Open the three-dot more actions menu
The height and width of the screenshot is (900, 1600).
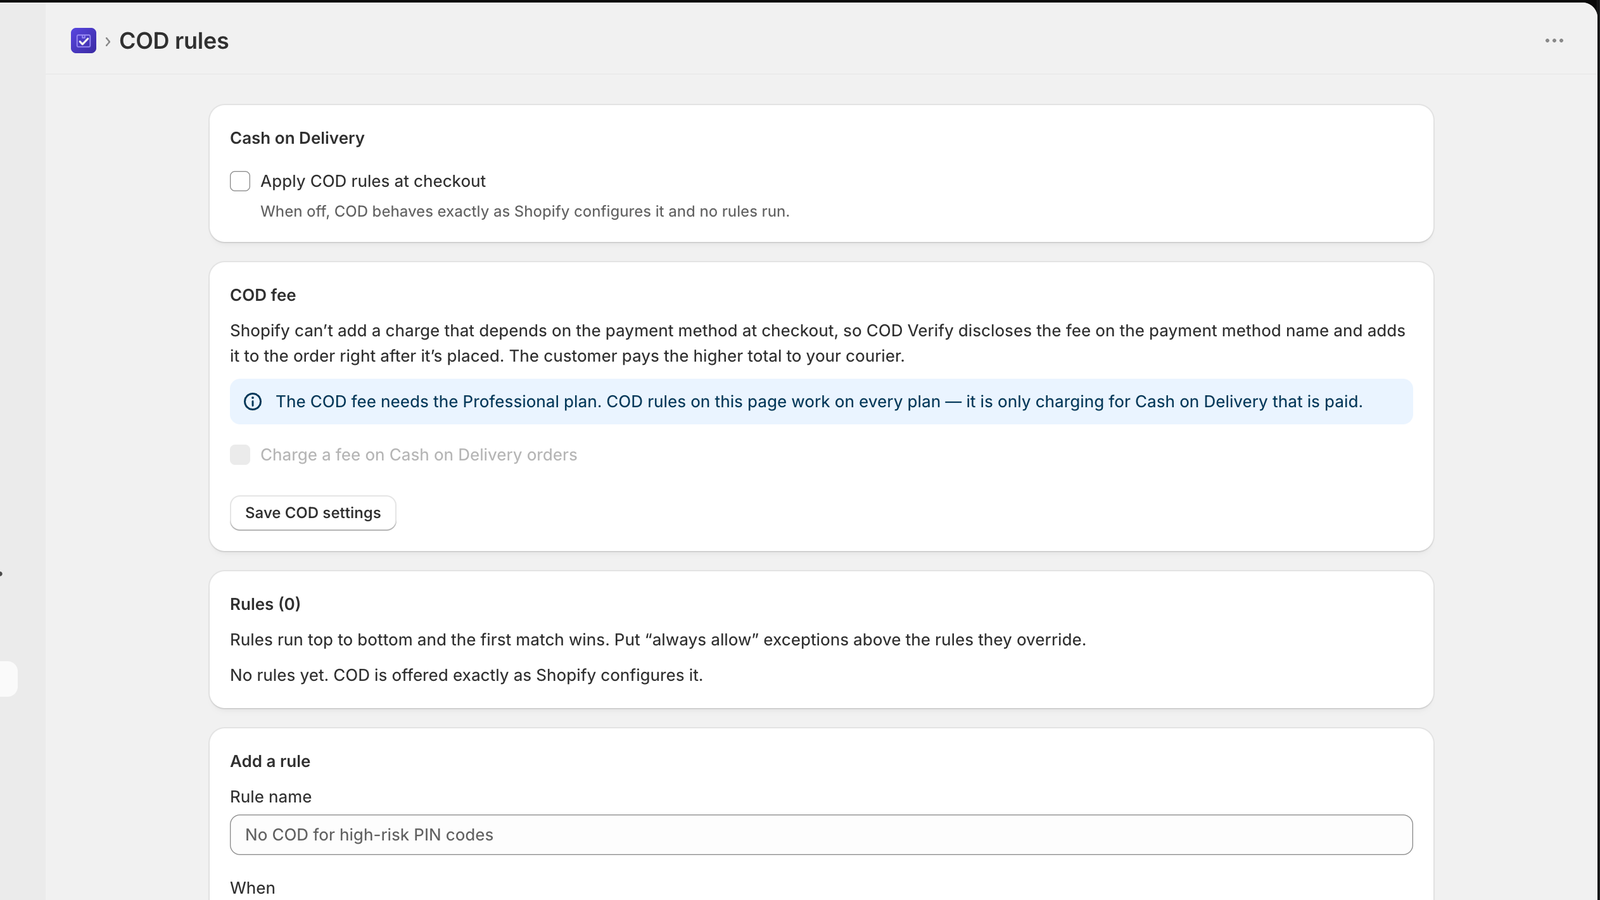[1554, 41]
